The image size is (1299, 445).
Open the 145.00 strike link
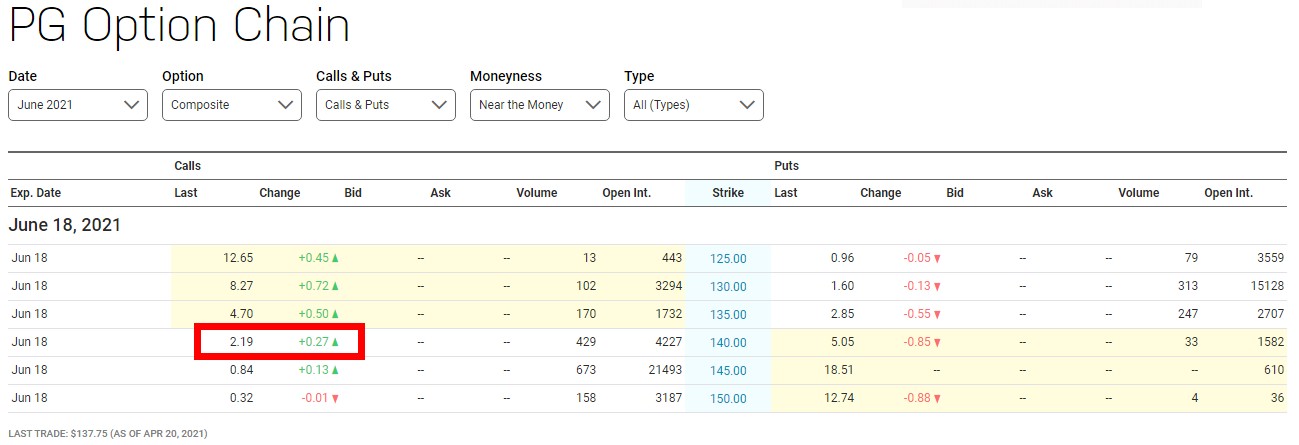pos(728,370)
